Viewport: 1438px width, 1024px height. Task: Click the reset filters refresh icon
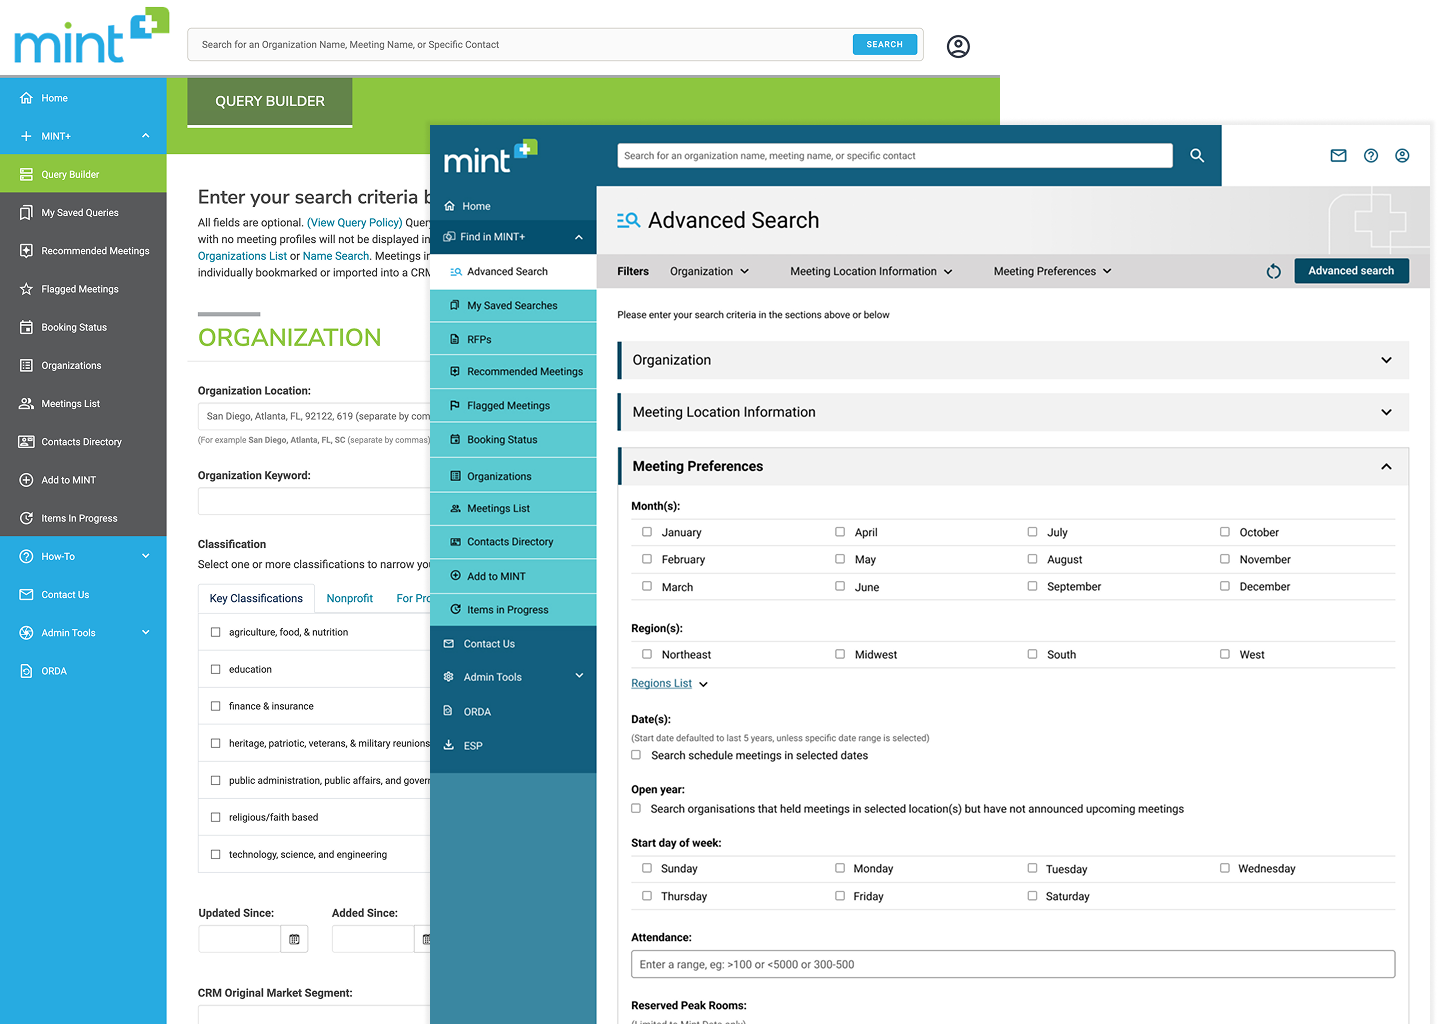[1273, 272]
